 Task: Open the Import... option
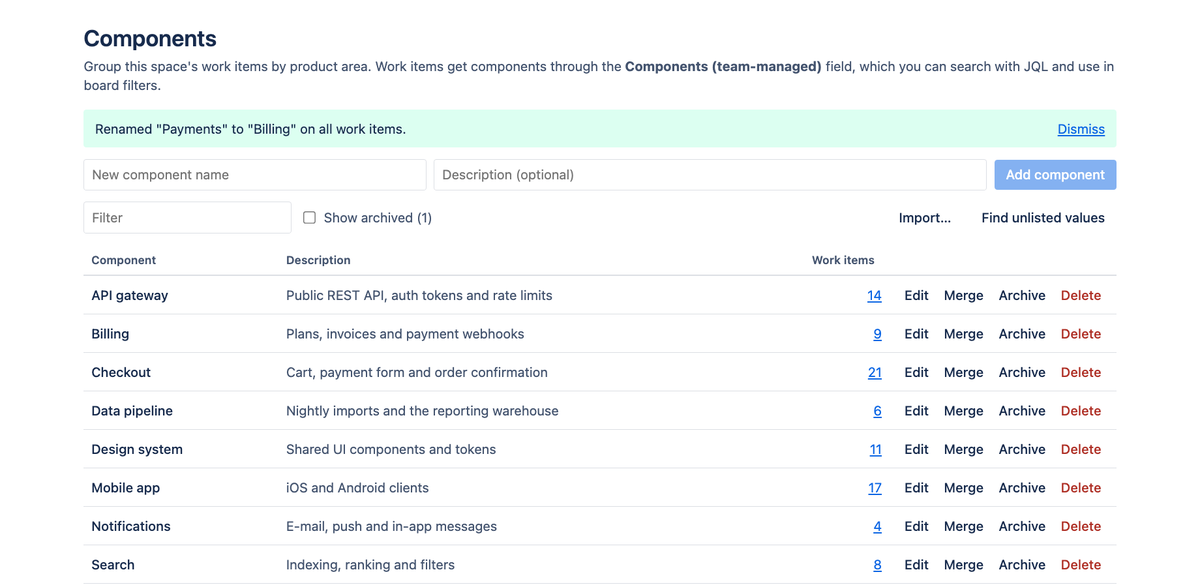click(x=925, y=217)
